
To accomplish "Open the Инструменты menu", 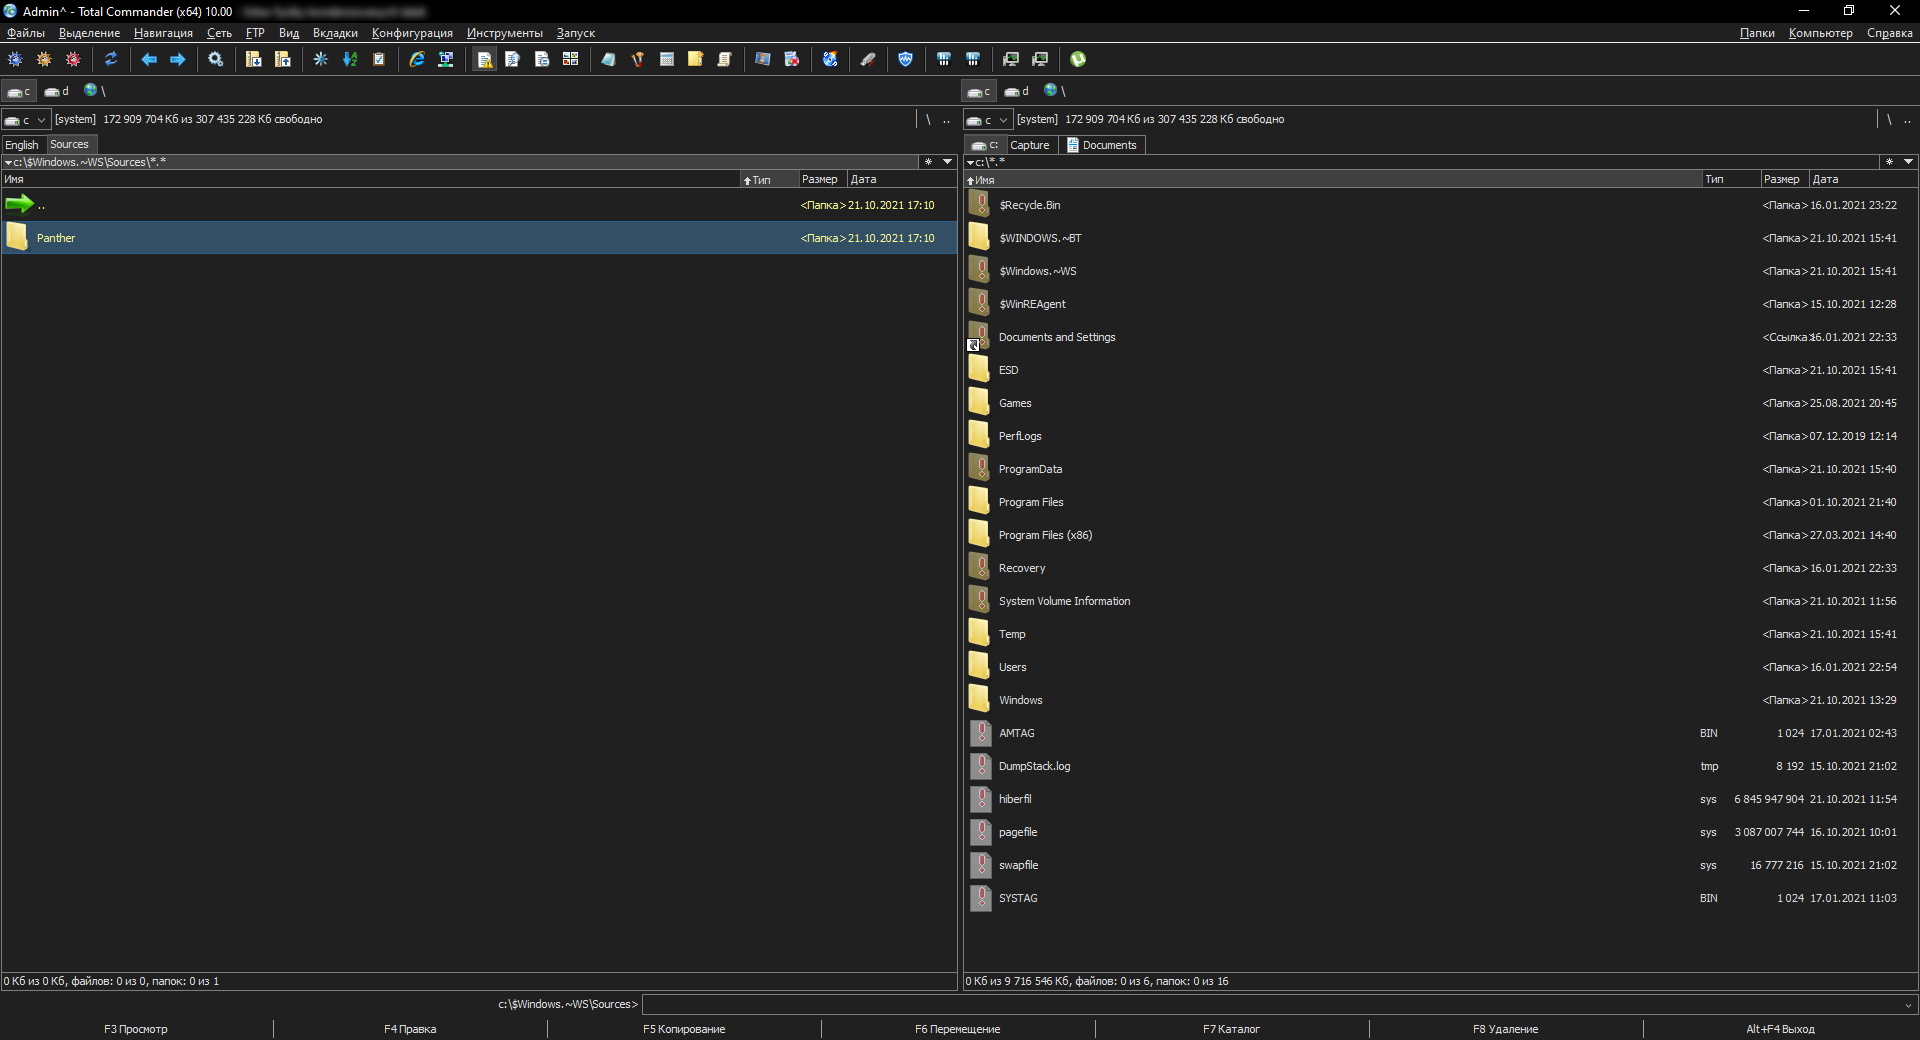I will point(505,33).
